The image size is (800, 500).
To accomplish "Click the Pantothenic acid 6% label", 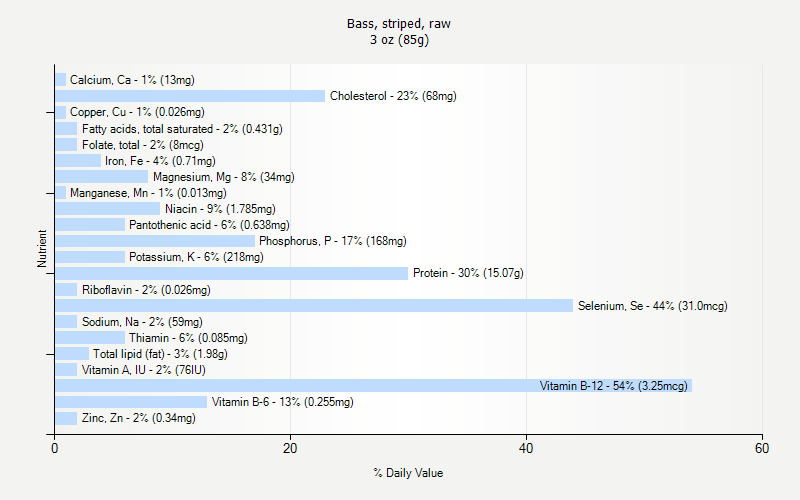I will (x=209, y=225).
